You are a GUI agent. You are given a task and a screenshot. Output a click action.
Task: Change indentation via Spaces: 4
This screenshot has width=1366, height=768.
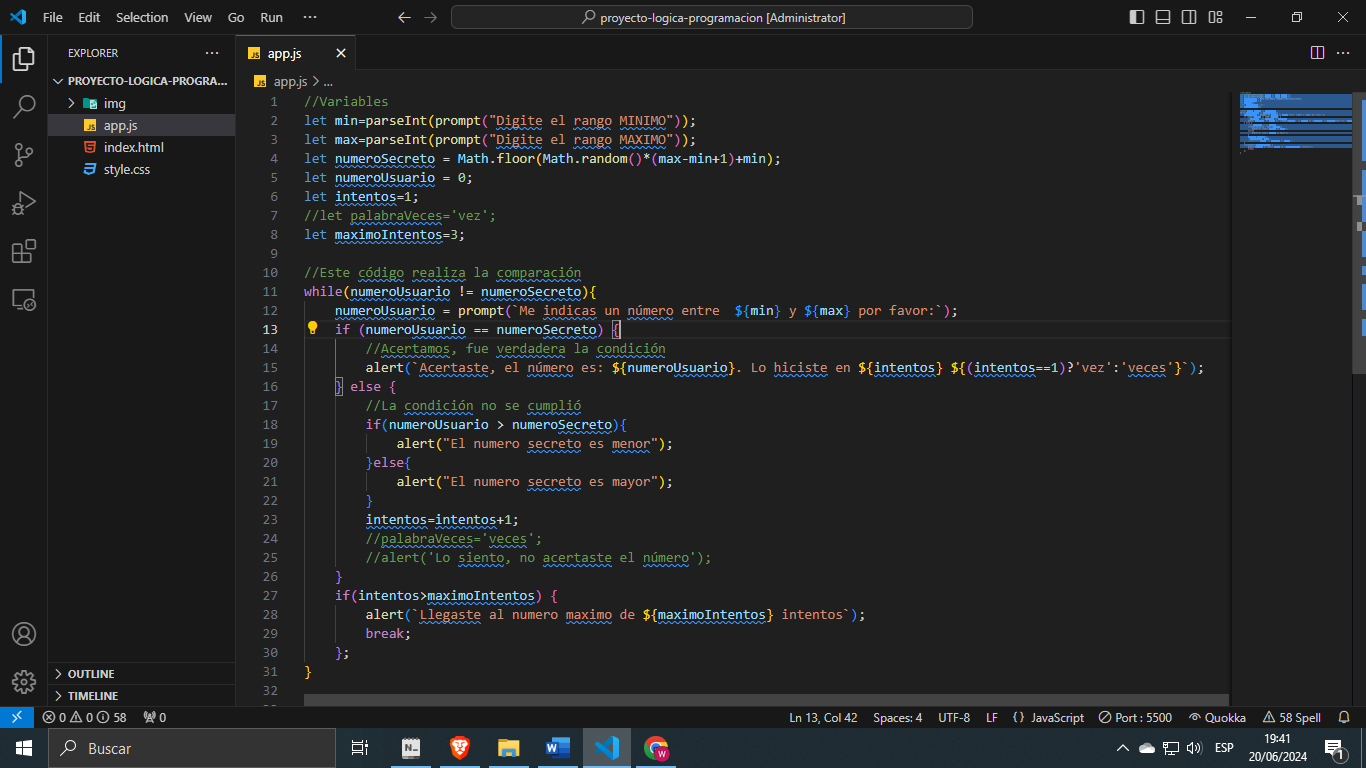pyautogui.click(x=897, y=717)
